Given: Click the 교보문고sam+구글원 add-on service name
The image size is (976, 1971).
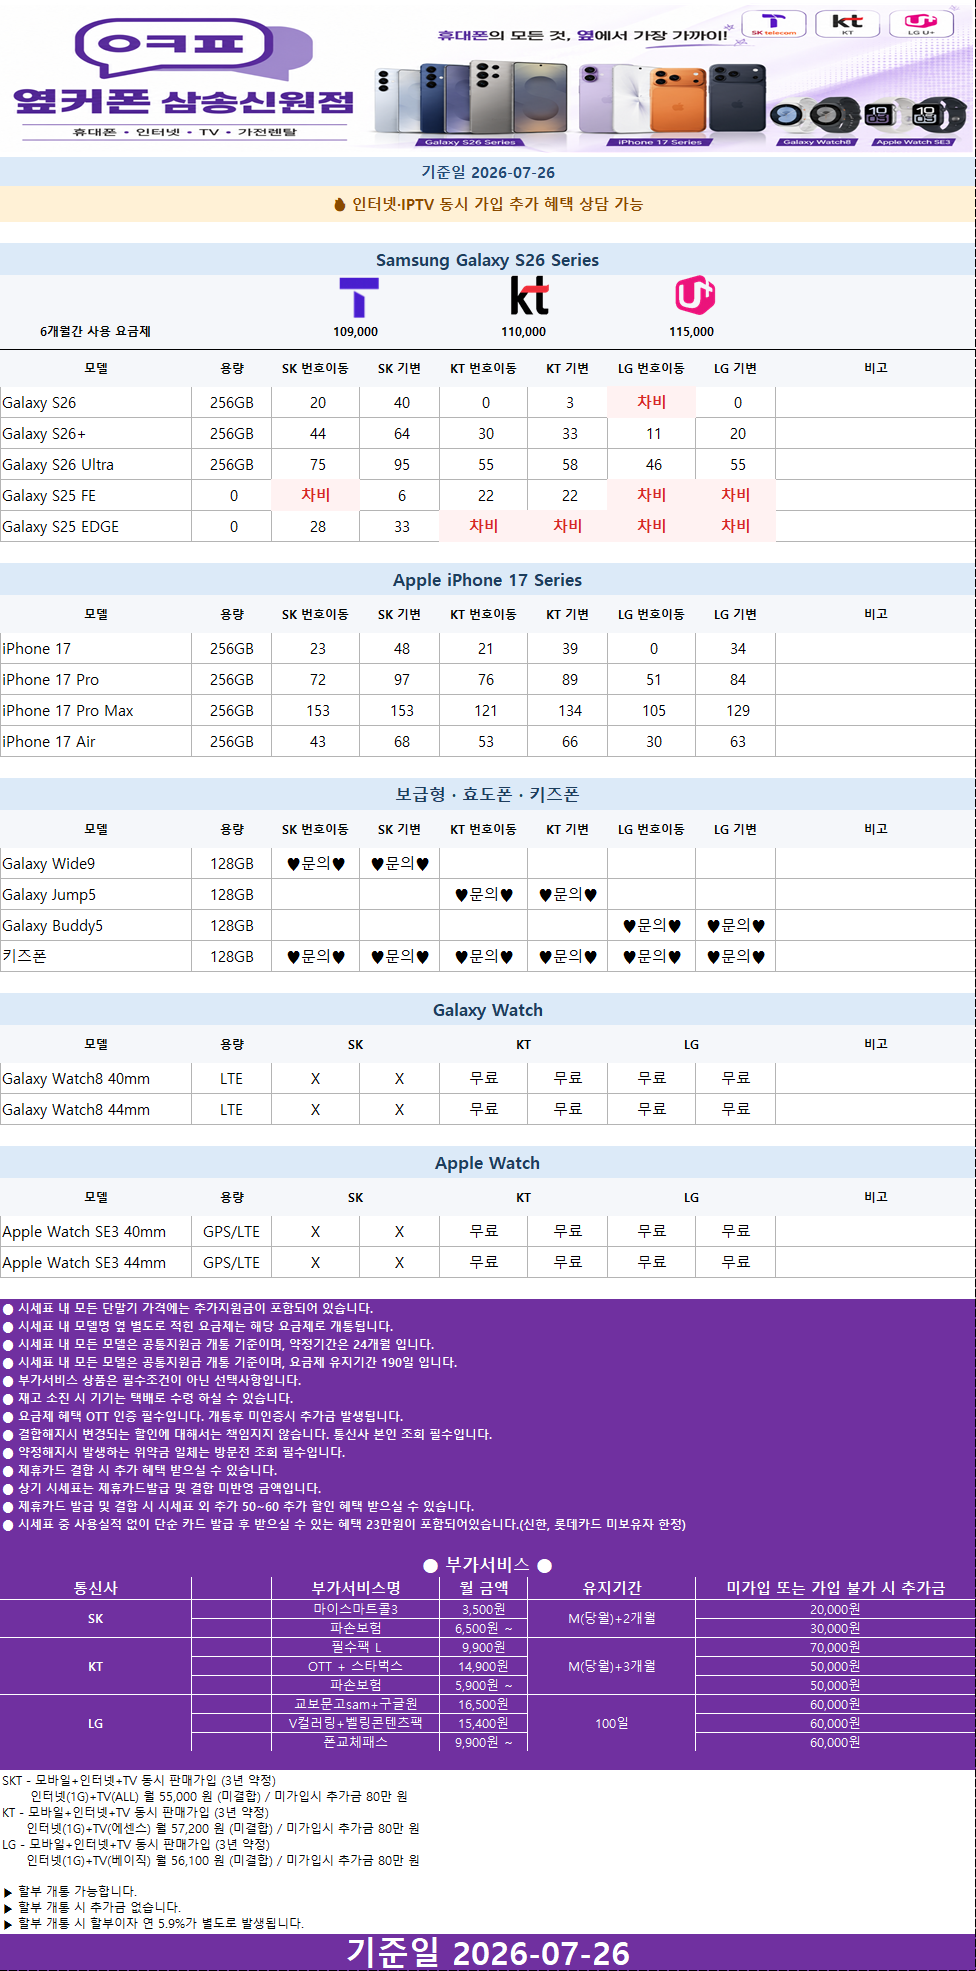Looking at the screenshot, I should (356, 1704).
